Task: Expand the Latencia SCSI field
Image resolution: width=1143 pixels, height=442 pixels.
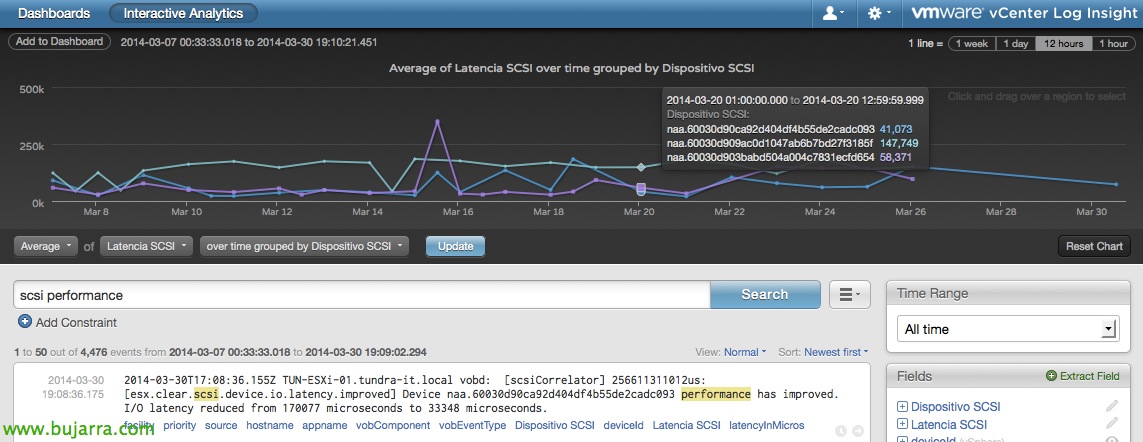Action: [902, 424]
